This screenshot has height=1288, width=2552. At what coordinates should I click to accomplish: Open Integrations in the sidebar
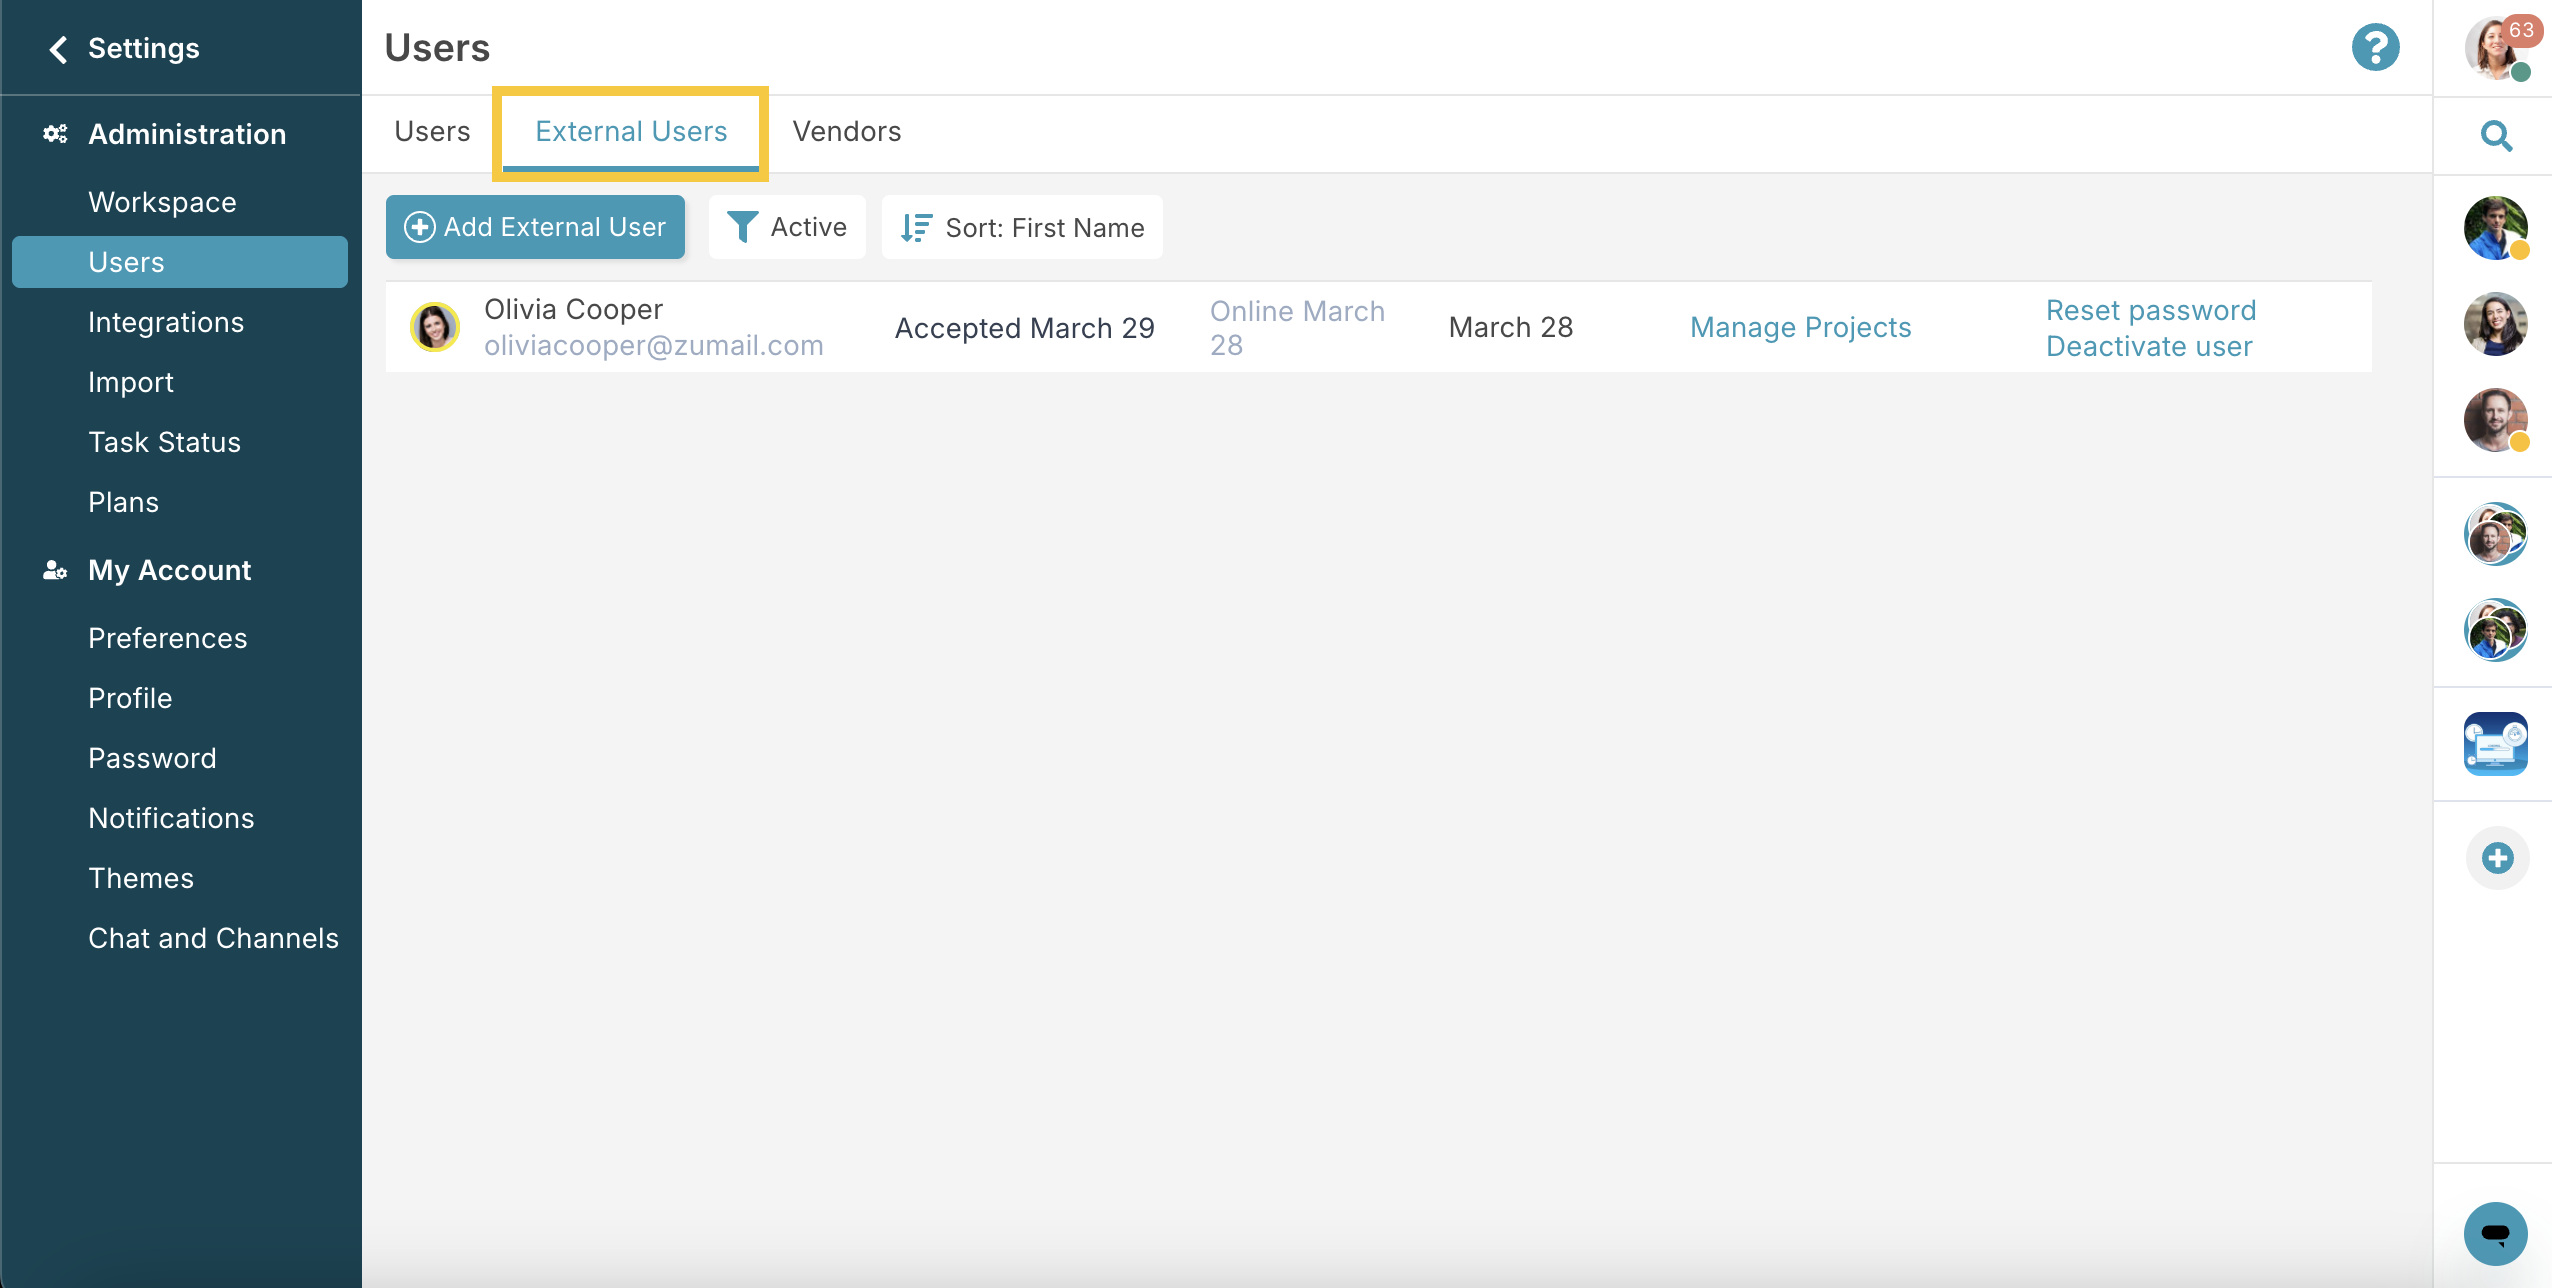pos(166,322)
